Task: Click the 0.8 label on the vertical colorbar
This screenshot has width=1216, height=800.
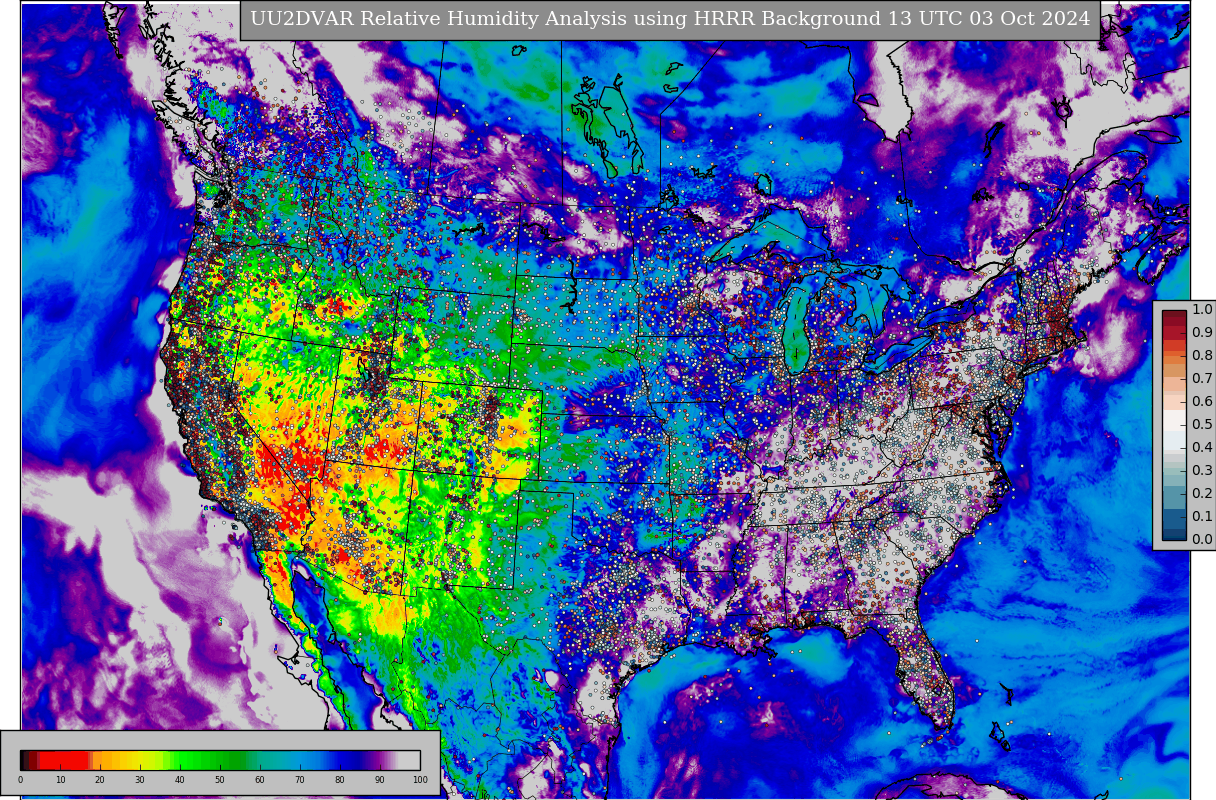Action: [x=1202, y=356]
